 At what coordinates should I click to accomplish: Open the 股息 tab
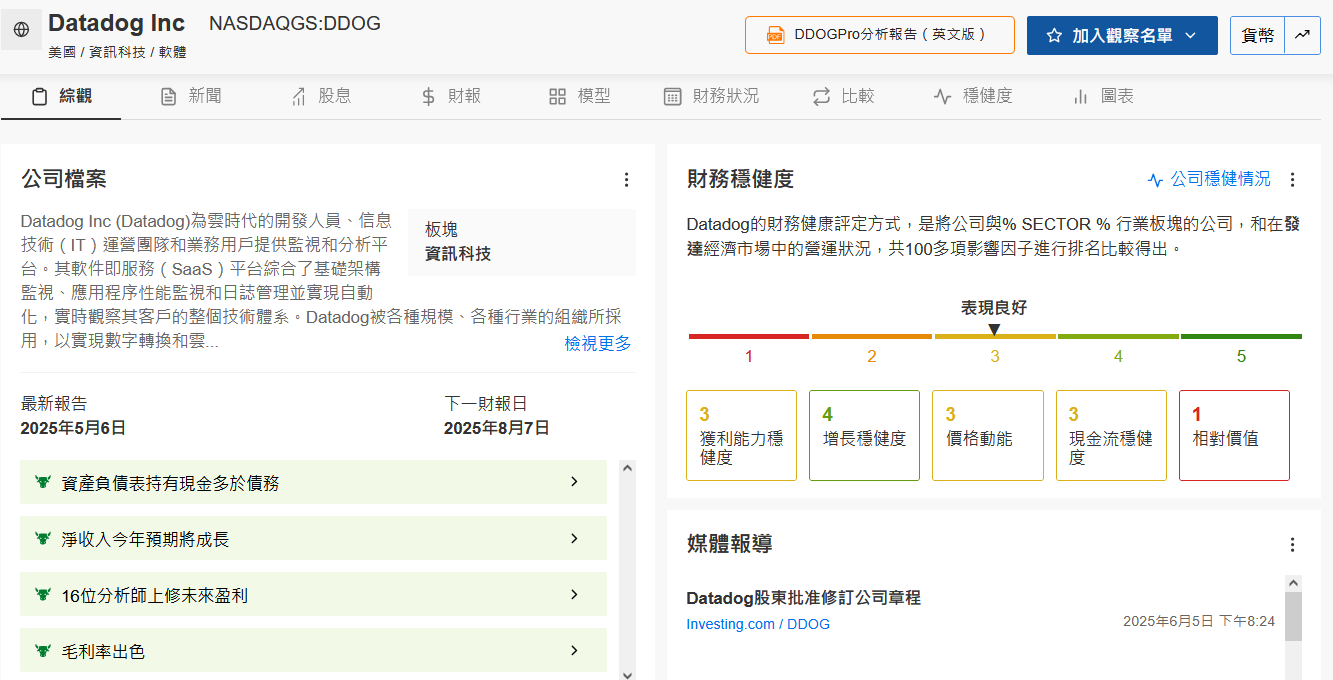coord(321,96)
